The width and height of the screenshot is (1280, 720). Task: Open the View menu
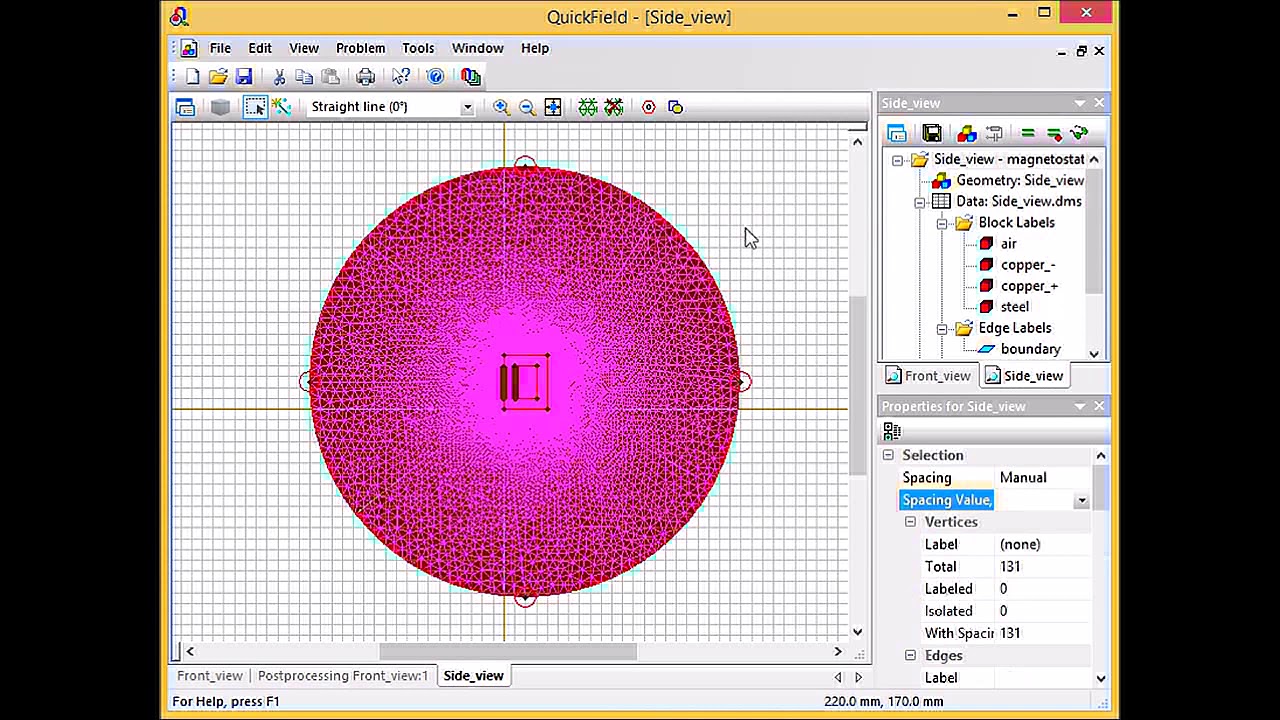[x=304, y=48]
